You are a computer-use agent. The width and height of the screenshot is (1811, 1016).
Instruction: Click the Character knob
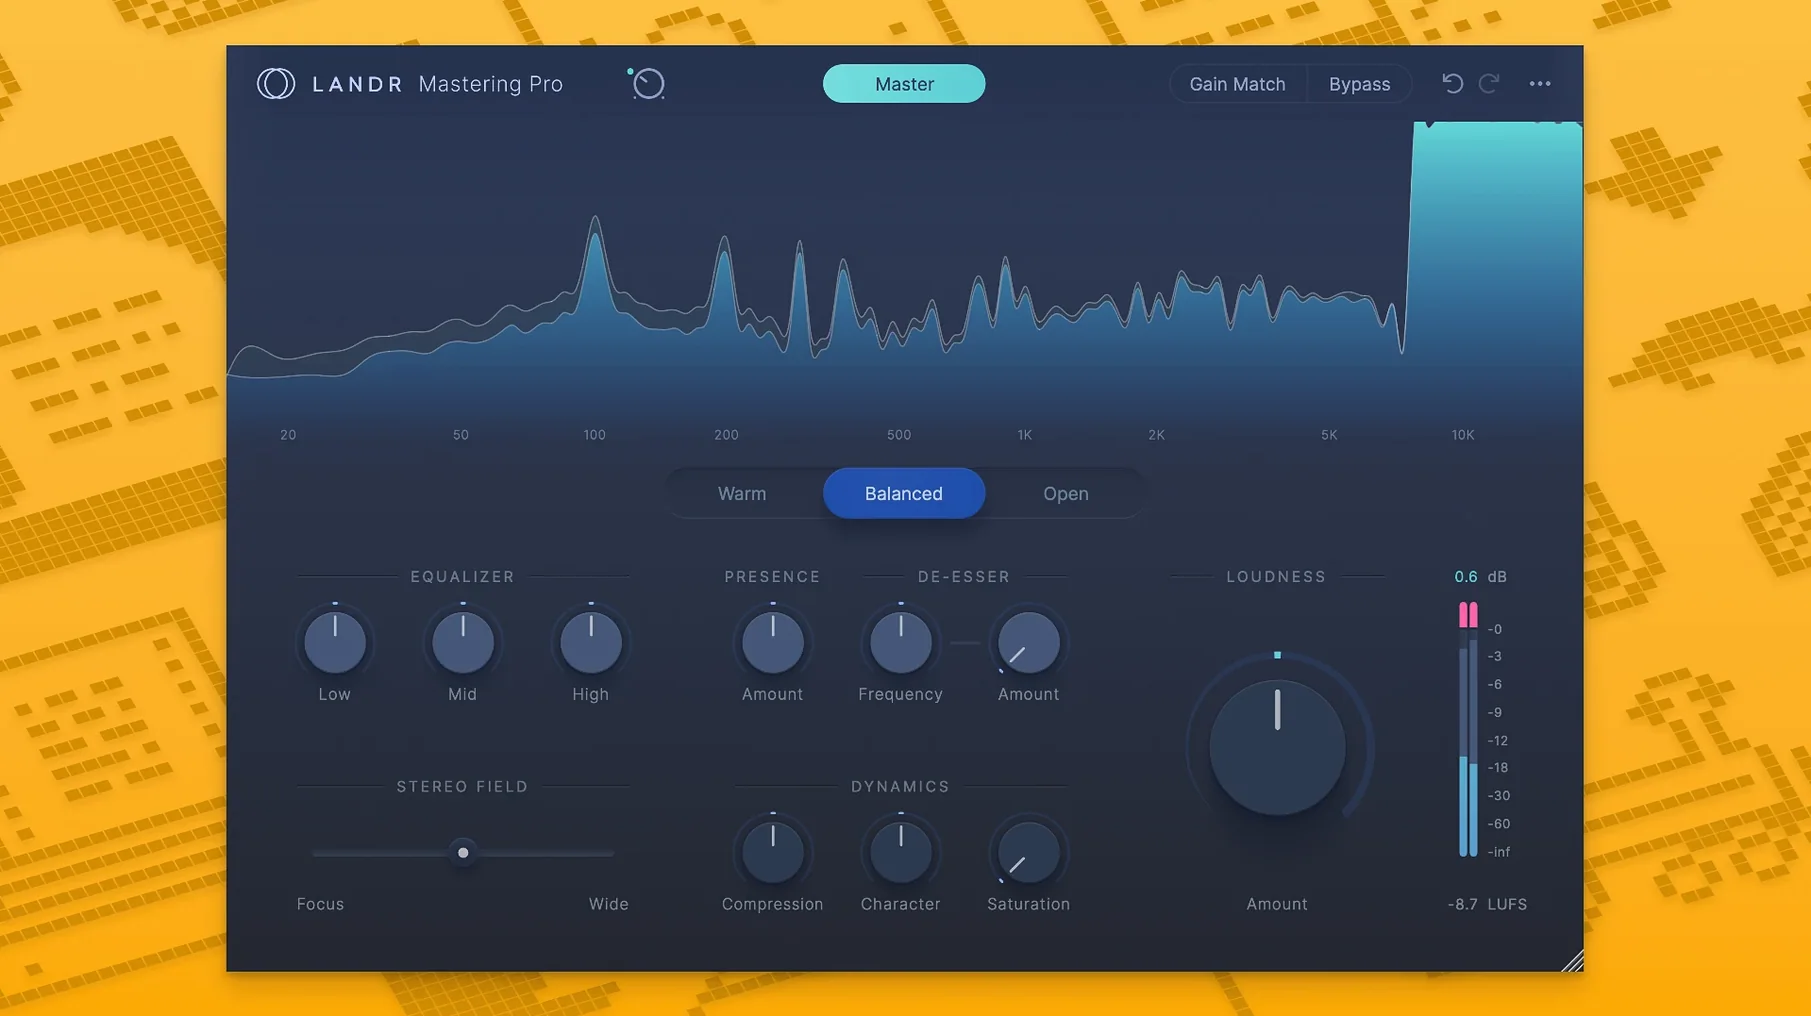coord(900,852)
